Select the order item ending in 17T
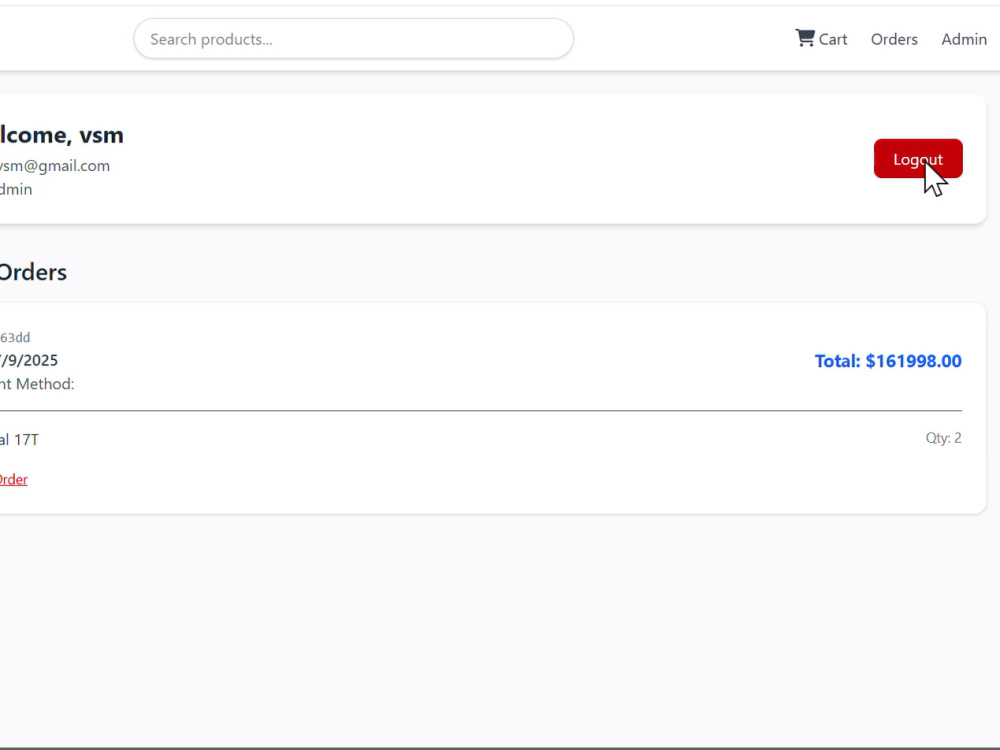1000x750 pixels. pyautogui.click(x=19, y=439)
